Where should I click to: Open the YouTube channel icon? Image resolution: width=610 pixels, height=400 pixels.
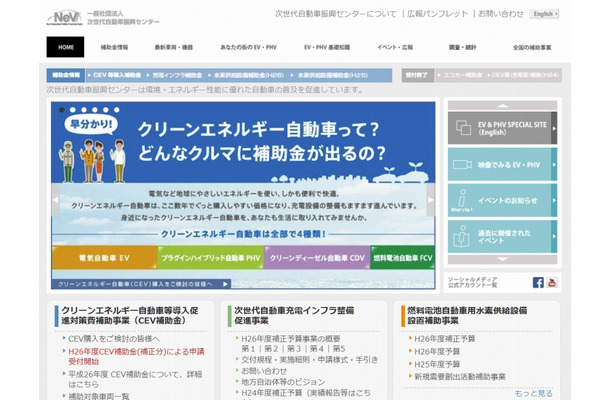pyautogui.click(x=553, y=282)
